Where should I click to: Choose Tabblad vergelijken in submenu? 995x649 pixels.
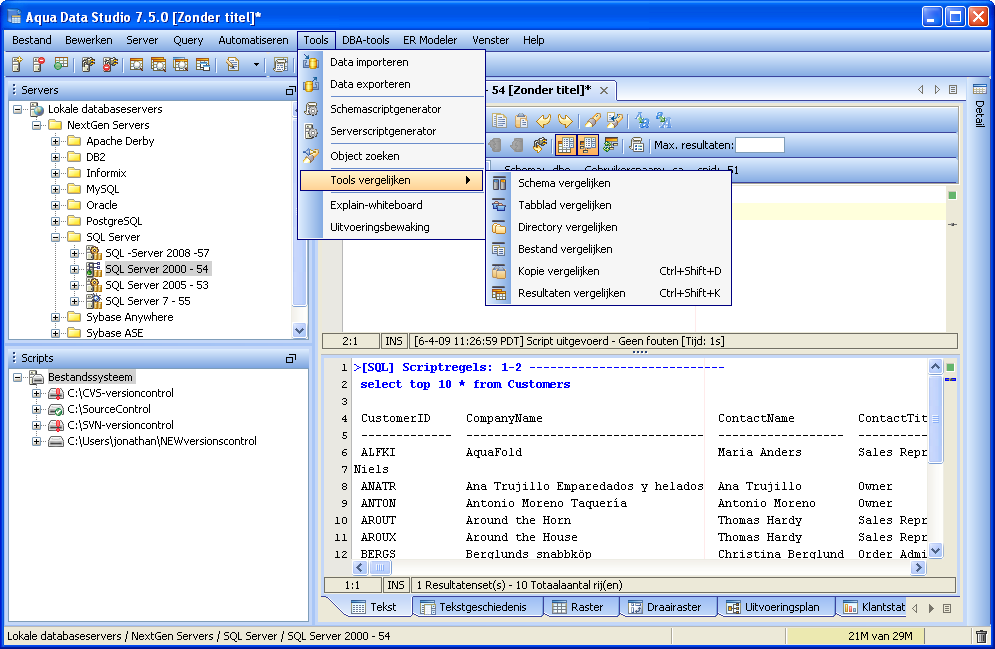click(x=608, y=205)
